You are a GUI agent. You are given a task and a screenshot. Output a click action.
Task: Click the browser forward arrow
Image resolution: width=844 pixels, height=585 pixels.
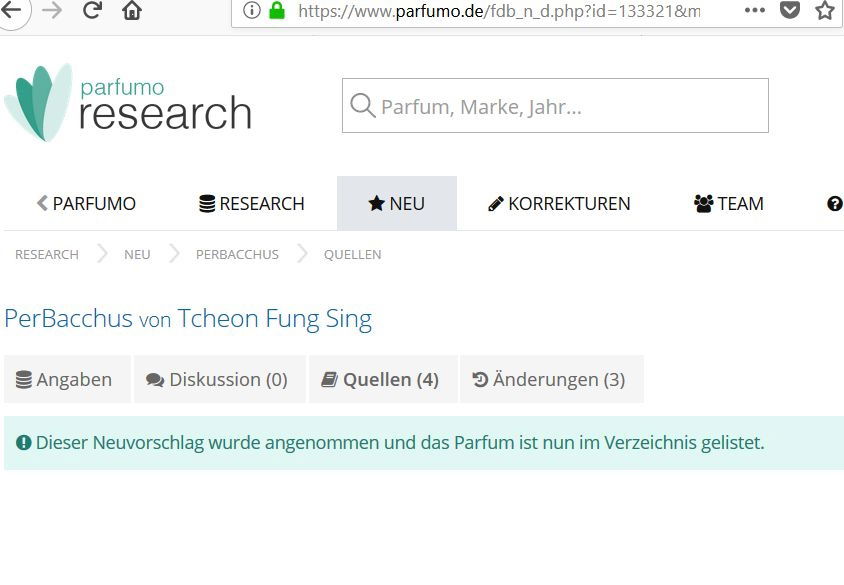52,10
